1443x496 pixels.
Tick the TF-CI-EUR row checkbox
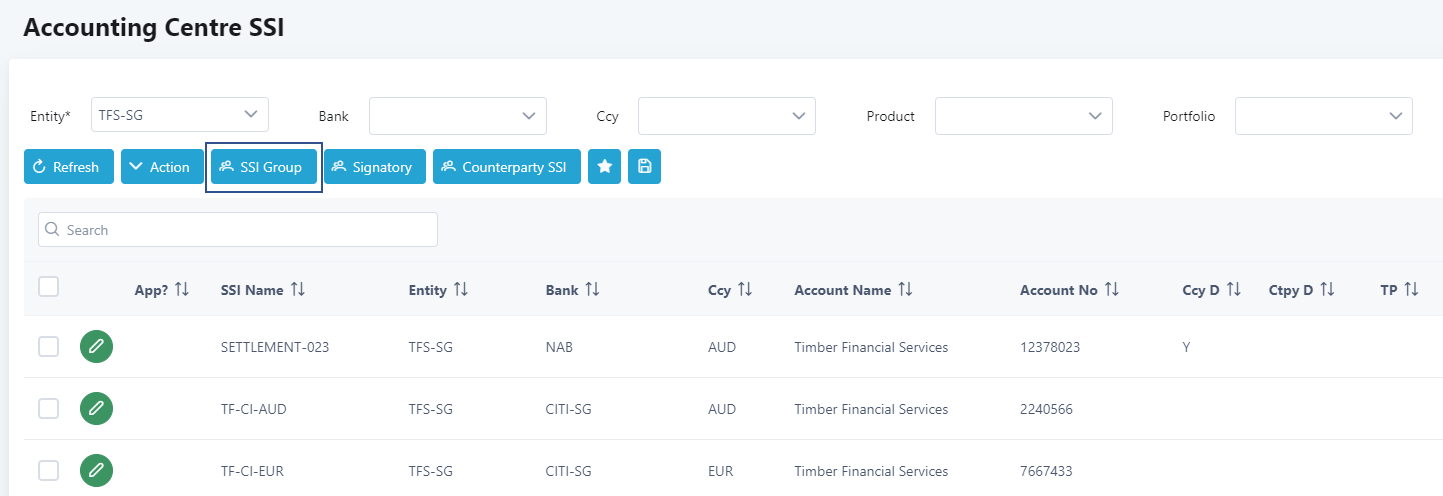coord(48,471)
